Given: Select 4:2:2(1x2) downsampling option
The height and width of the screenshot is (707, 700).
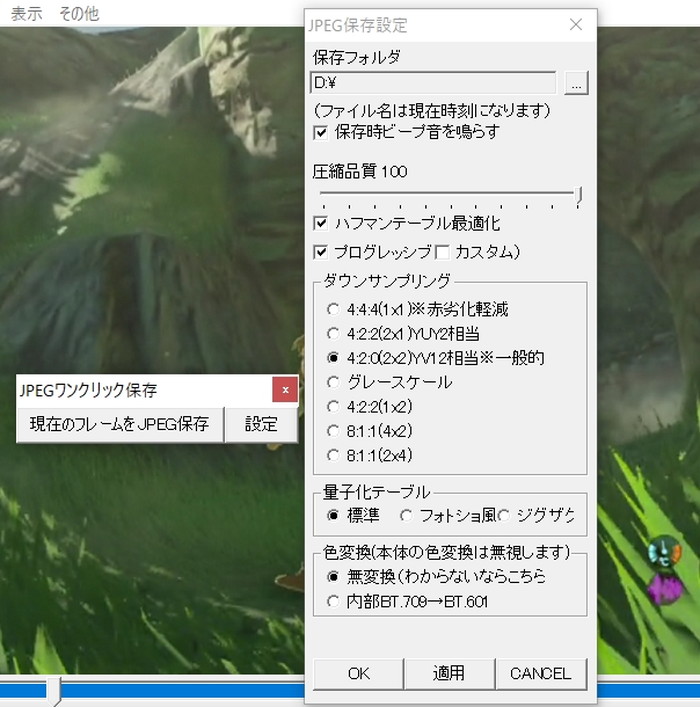Looking at the screenshot, I should tap(369, 407).
